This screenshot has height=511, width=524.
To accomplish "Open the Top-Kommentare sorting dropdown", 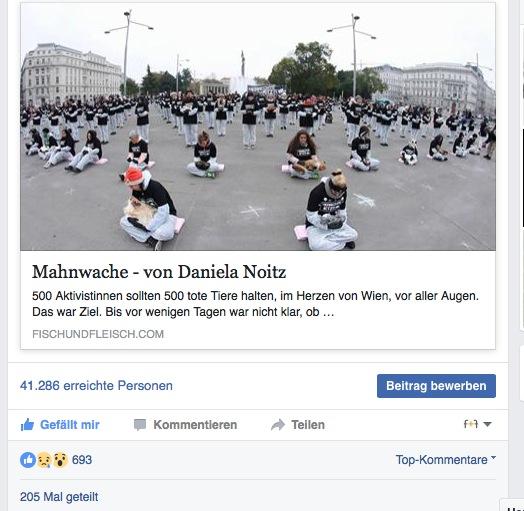I will pyautogui.click(x=446, y=460).
